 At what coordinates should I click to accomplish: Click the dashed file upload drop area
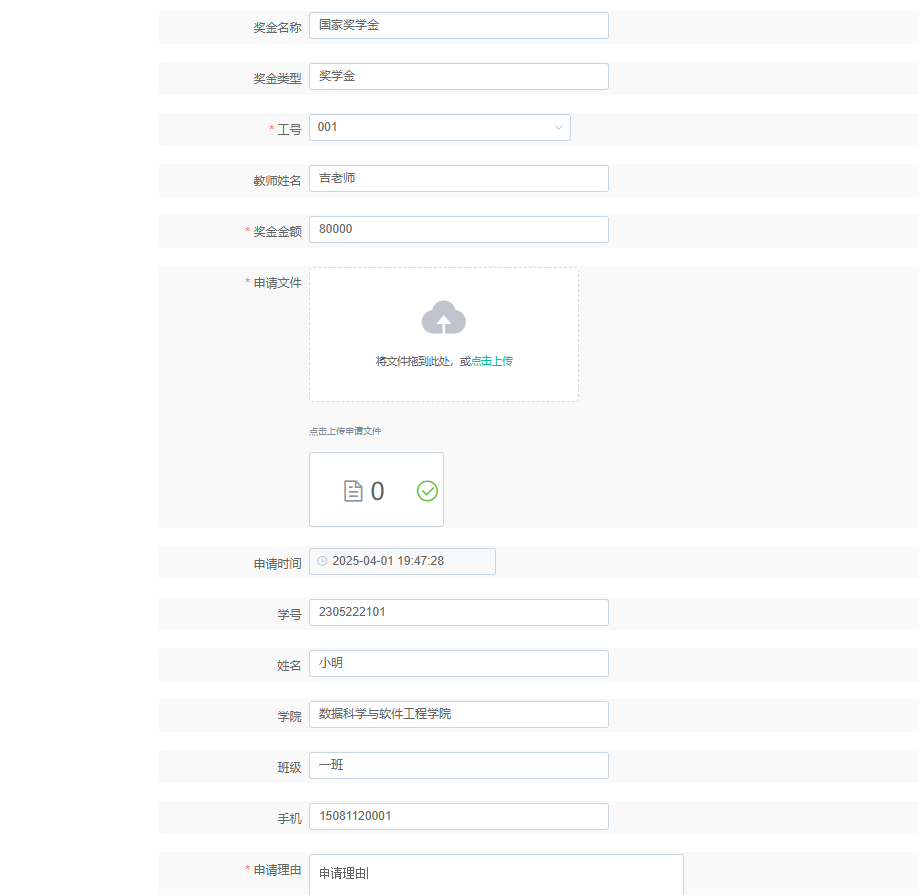[x=444, y=335]
